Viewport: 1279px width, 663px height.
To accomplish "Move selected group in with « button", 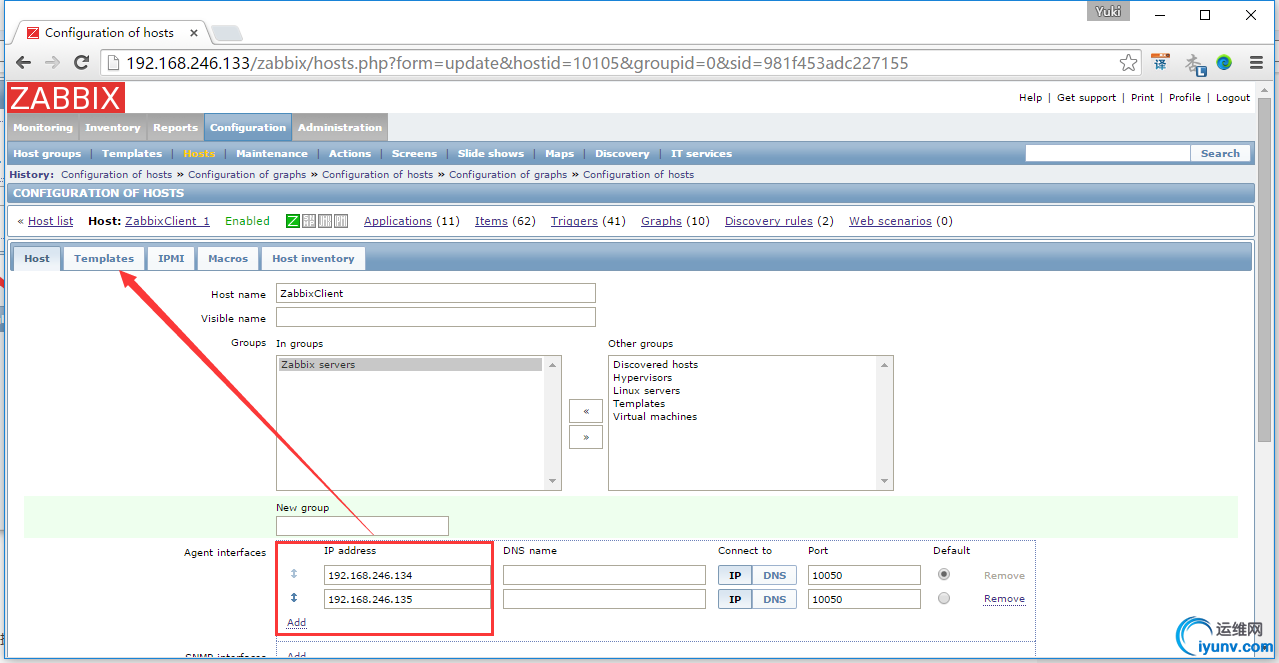I will tap(586, 411).
